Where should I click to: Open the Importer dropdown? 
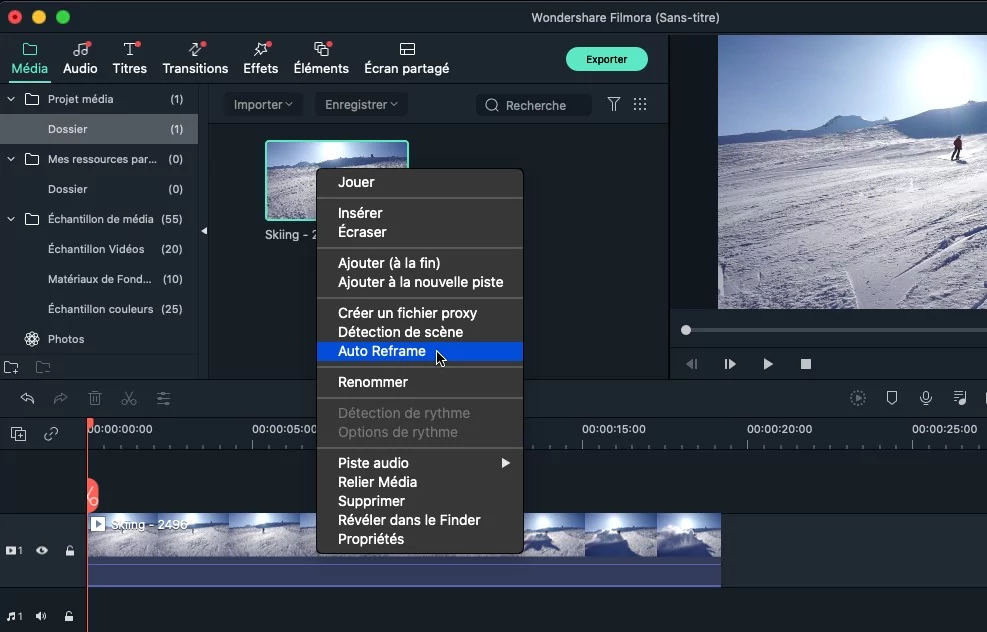(x=263, y=104)
